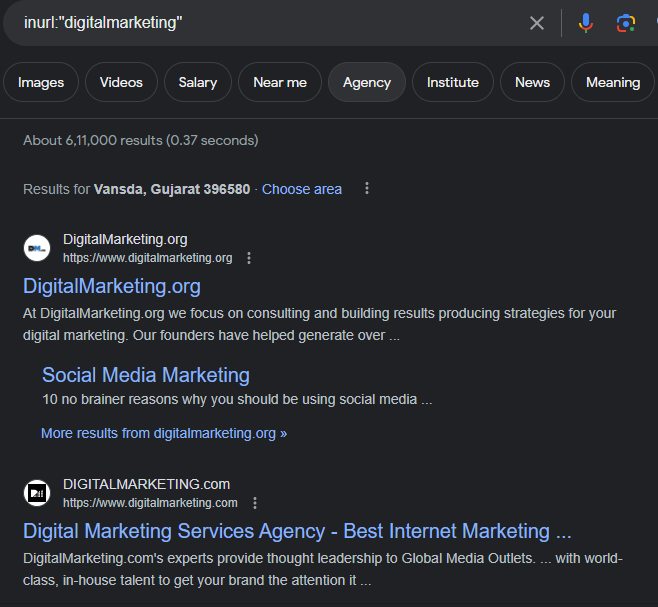The width and height of the screenshot is (658, 607).
Task: Select the Salary filter chip
Action: (x=198, y=82)
